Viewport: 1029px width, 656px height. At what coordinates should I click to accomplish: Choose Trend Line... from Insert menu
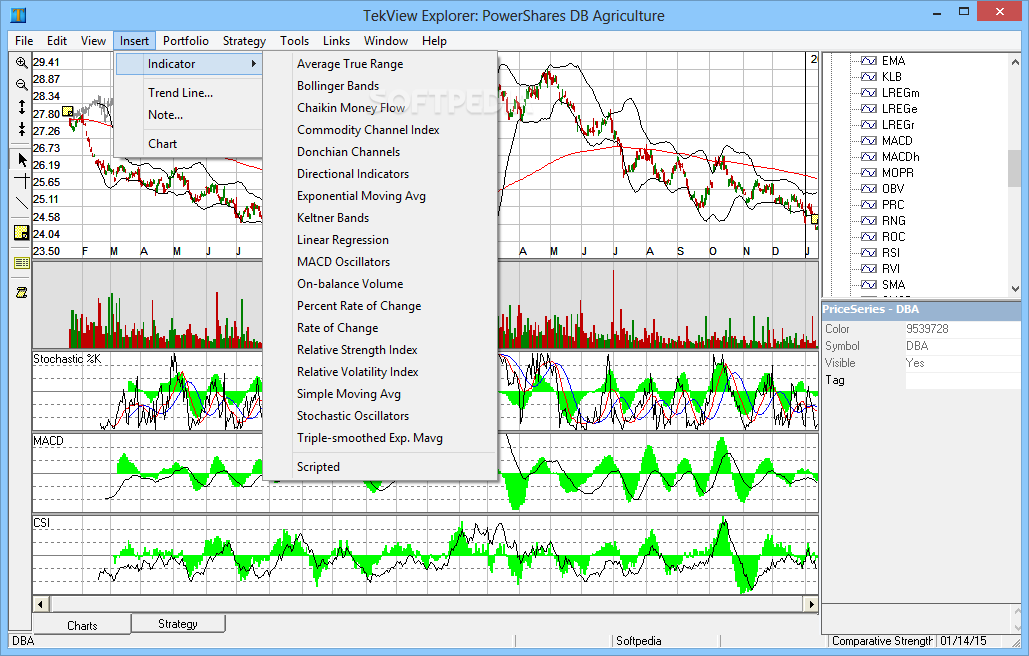(189, 92)
